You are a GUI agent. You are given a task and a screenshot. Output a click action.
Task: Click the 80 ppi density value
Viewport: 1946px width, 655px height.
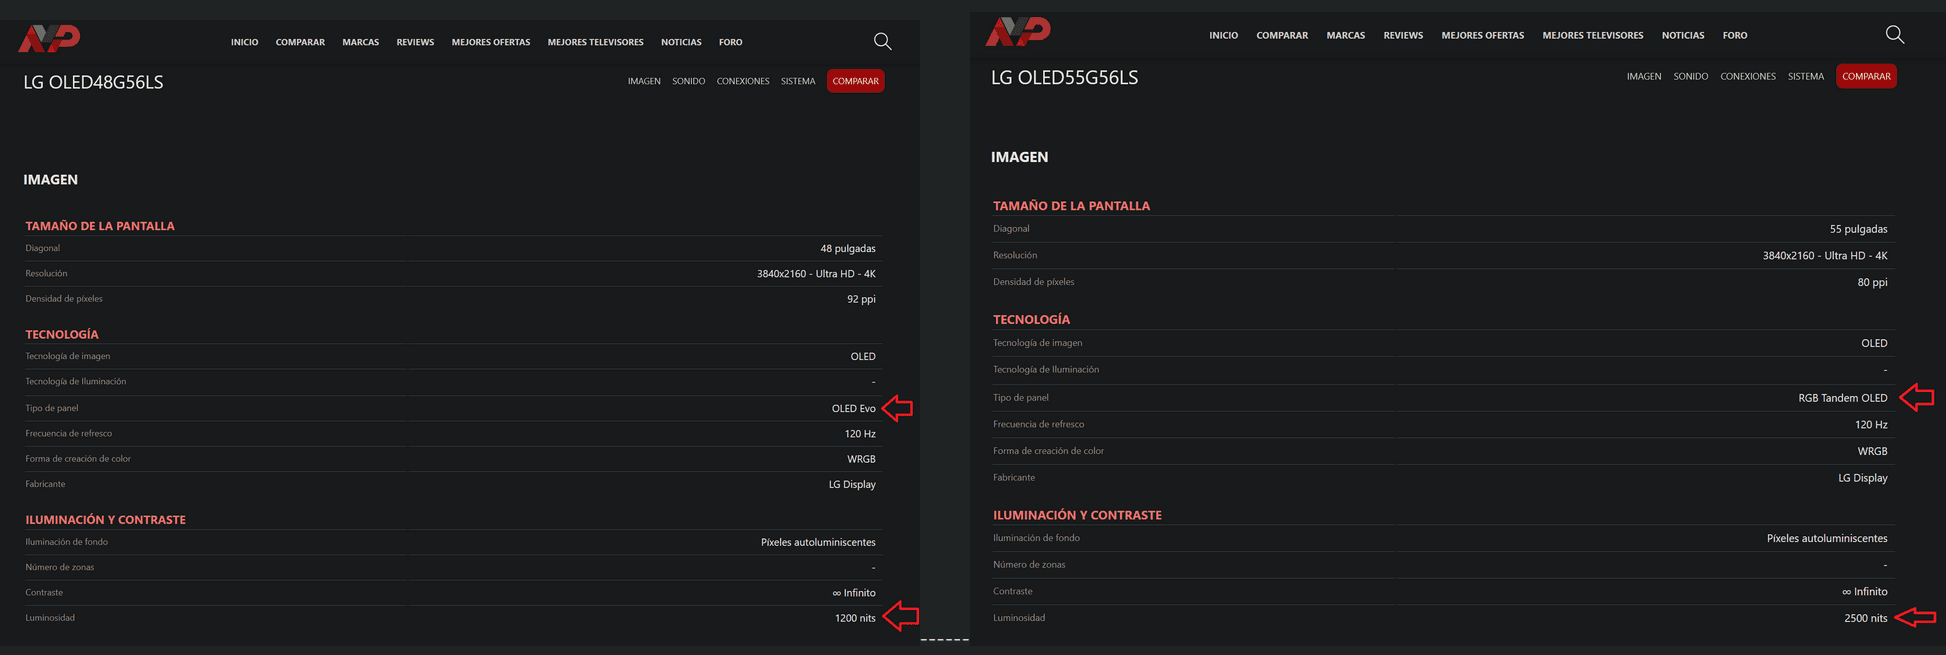(x=1872, y=282)
